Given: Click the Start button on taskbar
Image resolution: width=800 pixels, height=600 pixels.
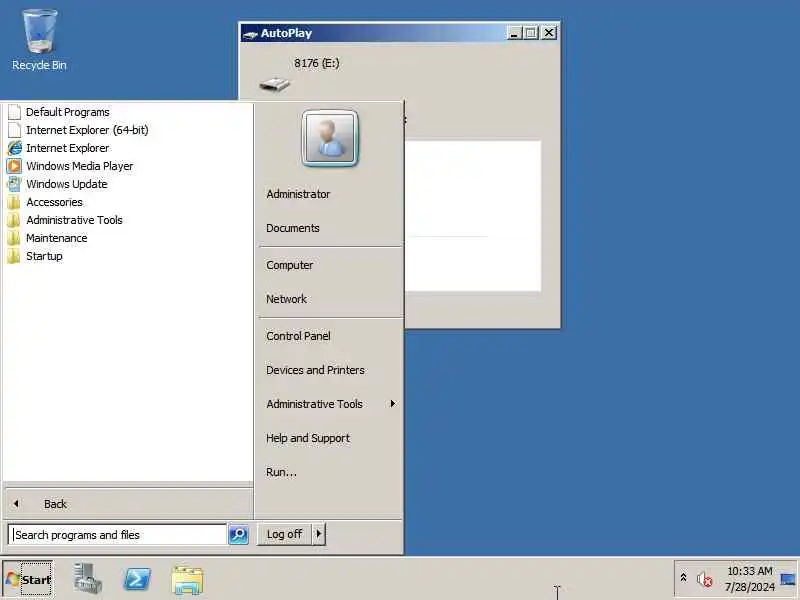Looking at the screenshot, I should tap(28, 579).
